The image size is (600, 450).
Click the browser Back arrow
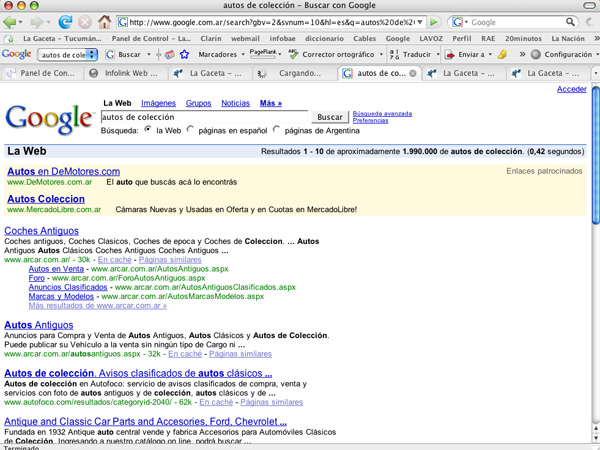pyautogui.click(x=12, y=21)
